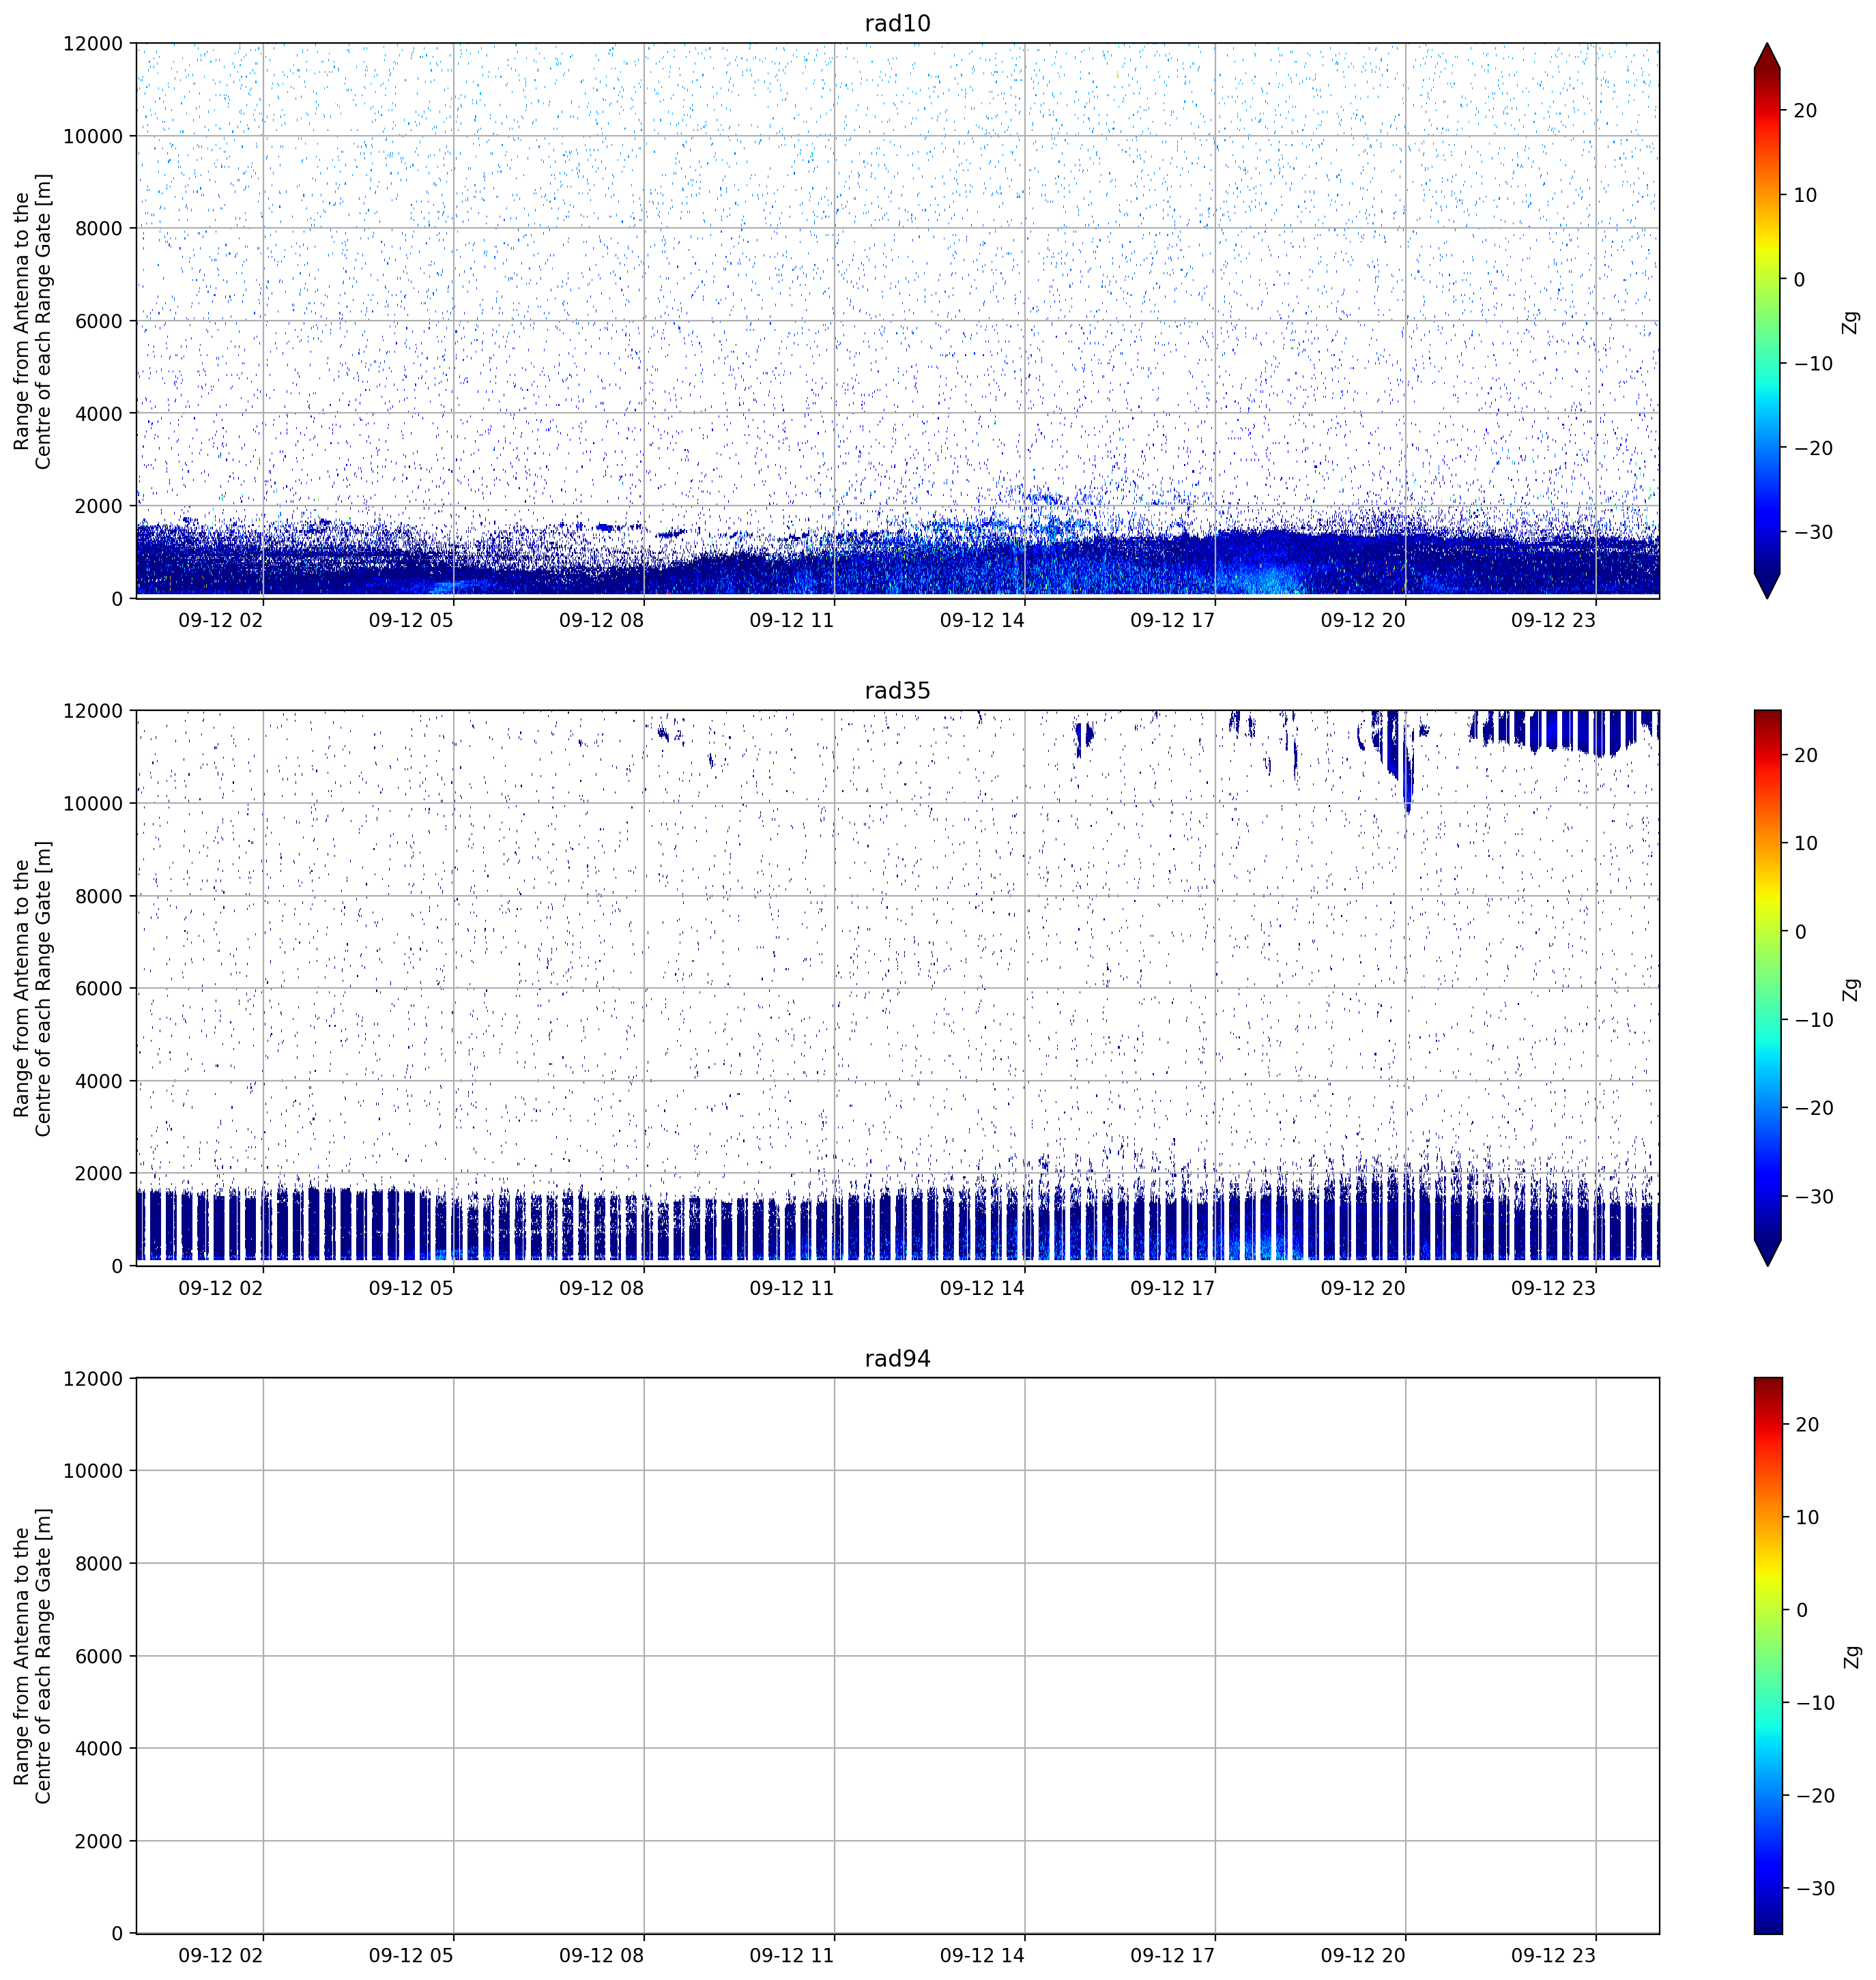Click the 6000 y-tick on rad10 plot

point(99,321)
